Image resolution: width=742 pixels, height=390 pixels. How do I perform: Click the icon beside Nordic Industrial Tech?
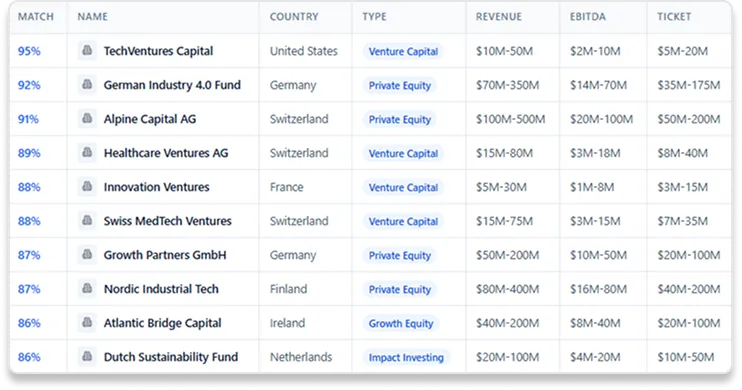pos(87,288)
